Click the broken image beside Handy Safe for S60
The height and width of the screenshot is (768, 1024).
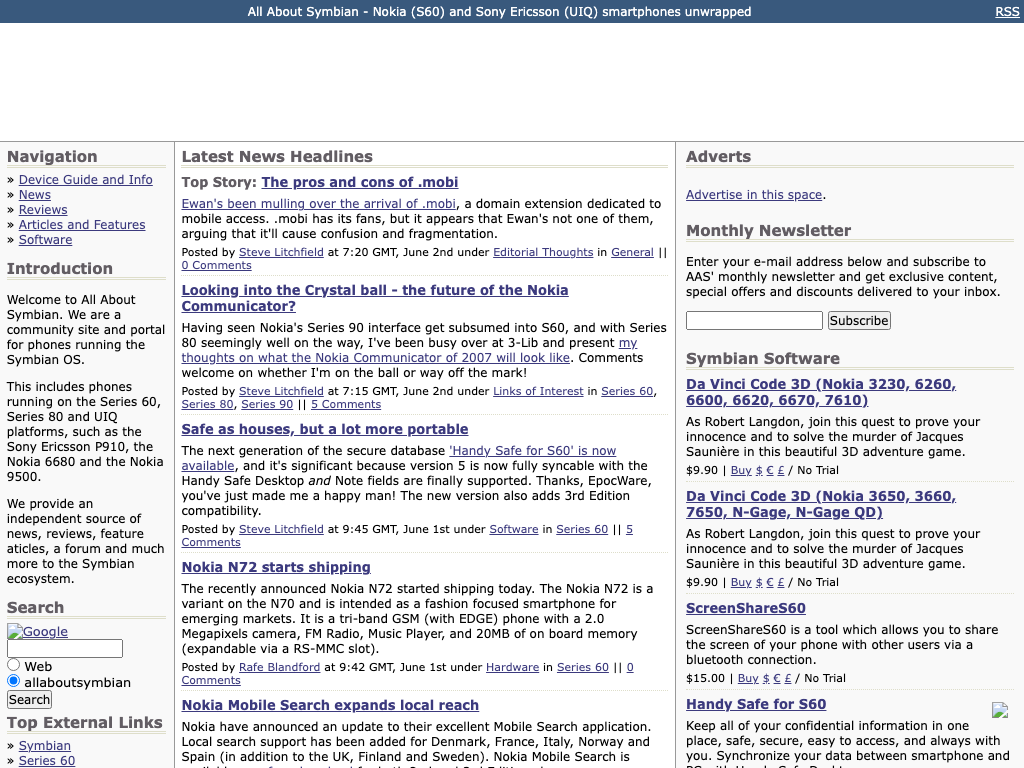(1000, 711)
